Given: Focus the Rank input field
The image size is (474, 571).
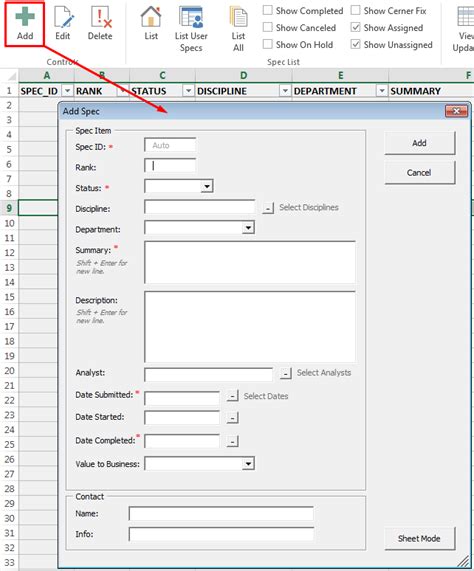Looking at the screenshot, I should 170,166.
